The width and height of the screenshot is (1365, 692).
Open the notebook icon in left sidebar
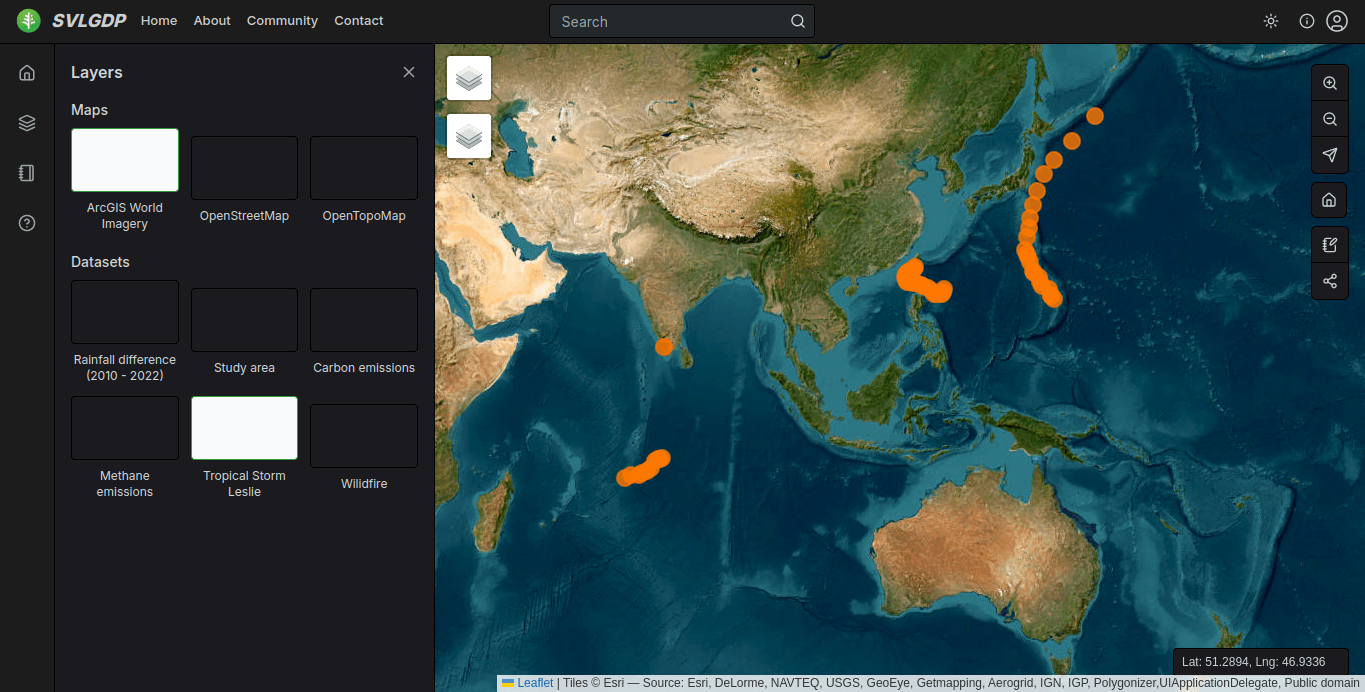27,173
